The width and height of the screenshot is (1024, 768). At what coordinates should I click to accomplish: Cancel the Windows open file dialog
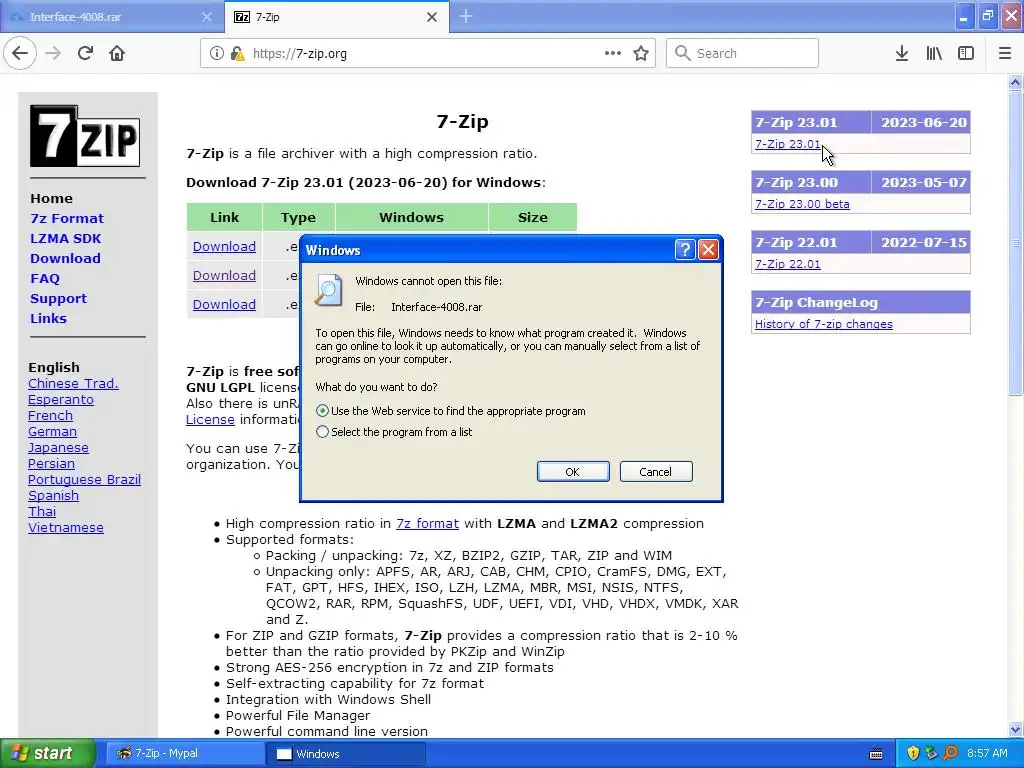click(x=656, y=472)
